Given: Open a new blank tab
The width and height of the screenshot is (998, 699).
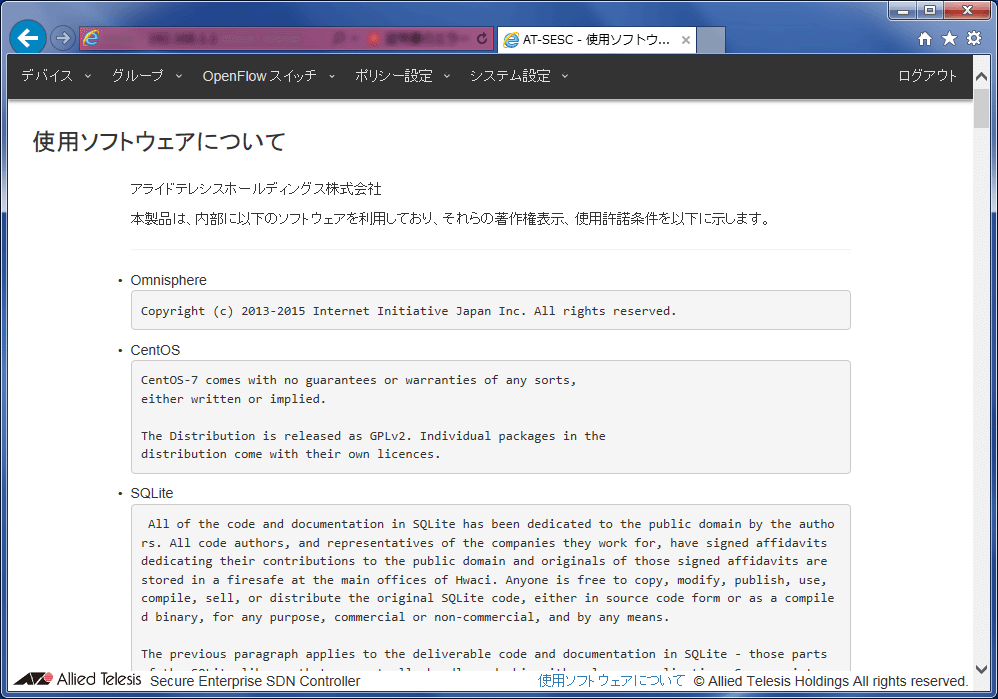Looking at the screenshot, I should 711,40.
